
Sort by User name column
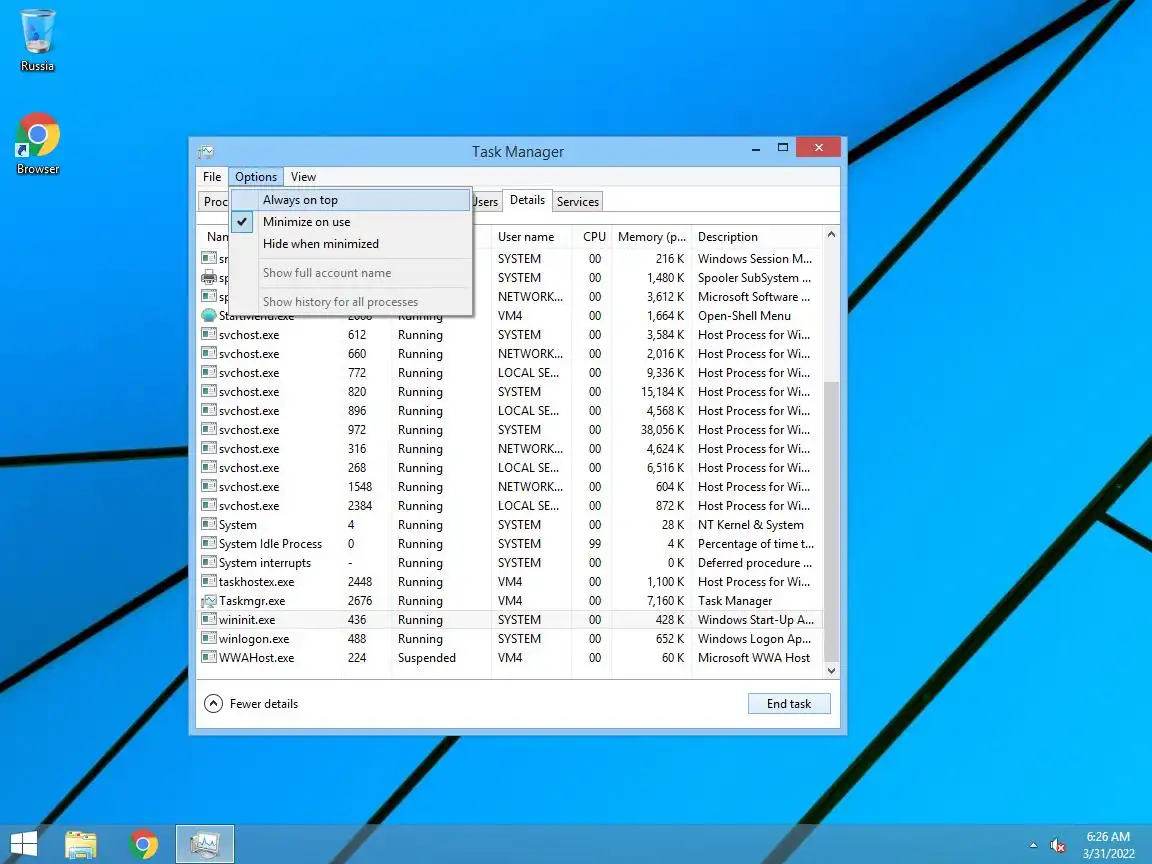(531, 237)
